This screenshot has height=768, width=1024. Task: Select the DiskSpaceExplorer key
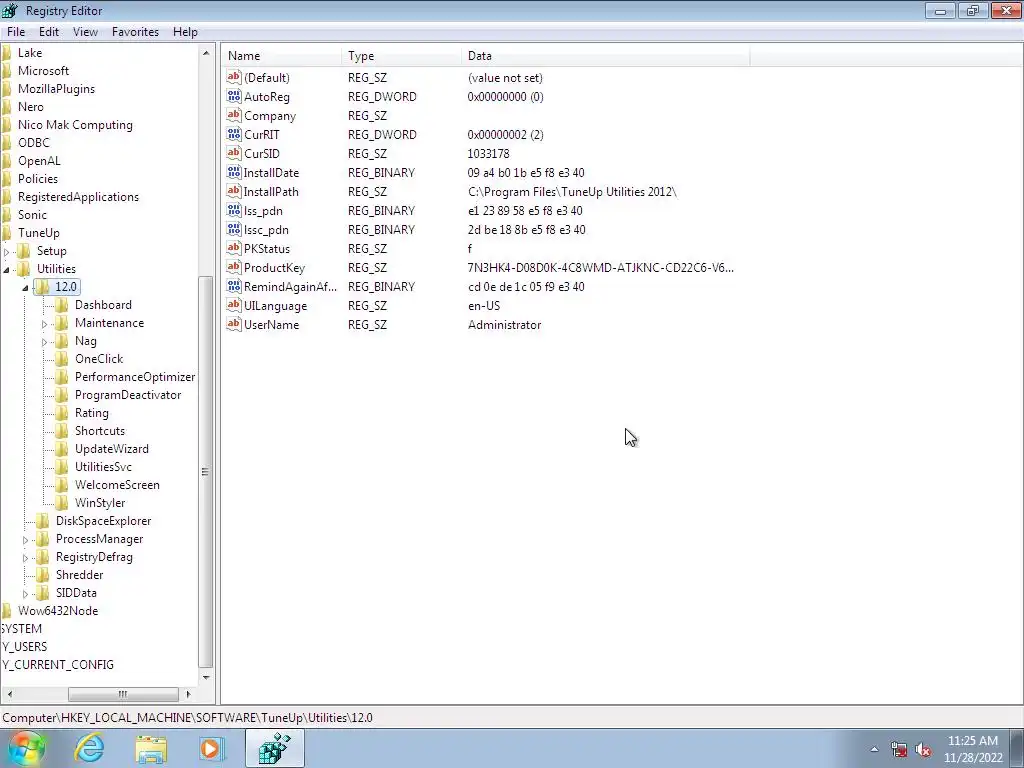tap(103, 520)
